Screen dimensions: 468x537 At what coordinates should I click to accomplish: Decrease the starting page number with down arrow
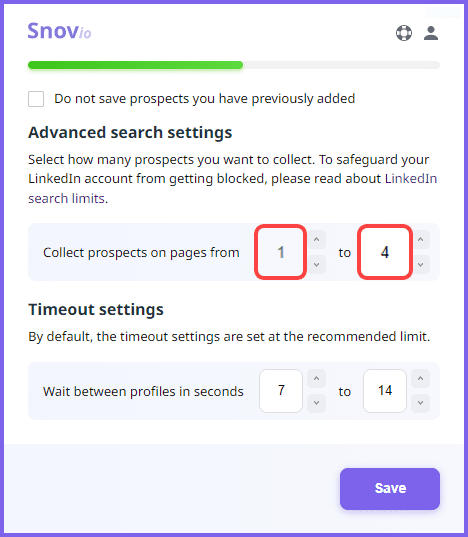click(x=317, y=264)
